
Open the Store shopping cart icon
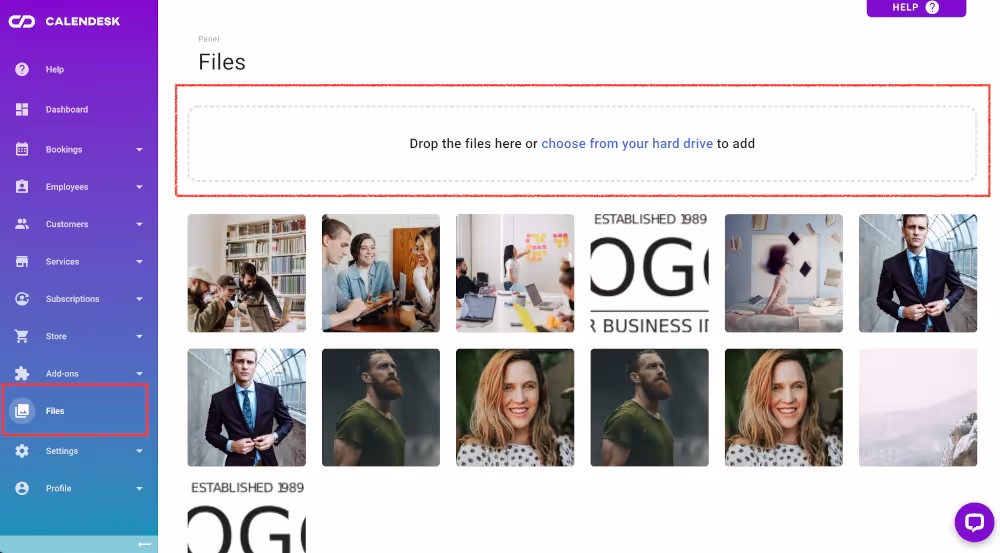(x=22, y=336)
